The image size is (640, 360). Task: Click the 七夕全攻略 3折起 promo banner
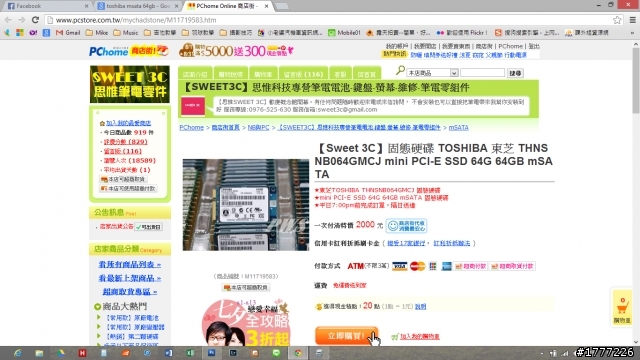point(246,322)
